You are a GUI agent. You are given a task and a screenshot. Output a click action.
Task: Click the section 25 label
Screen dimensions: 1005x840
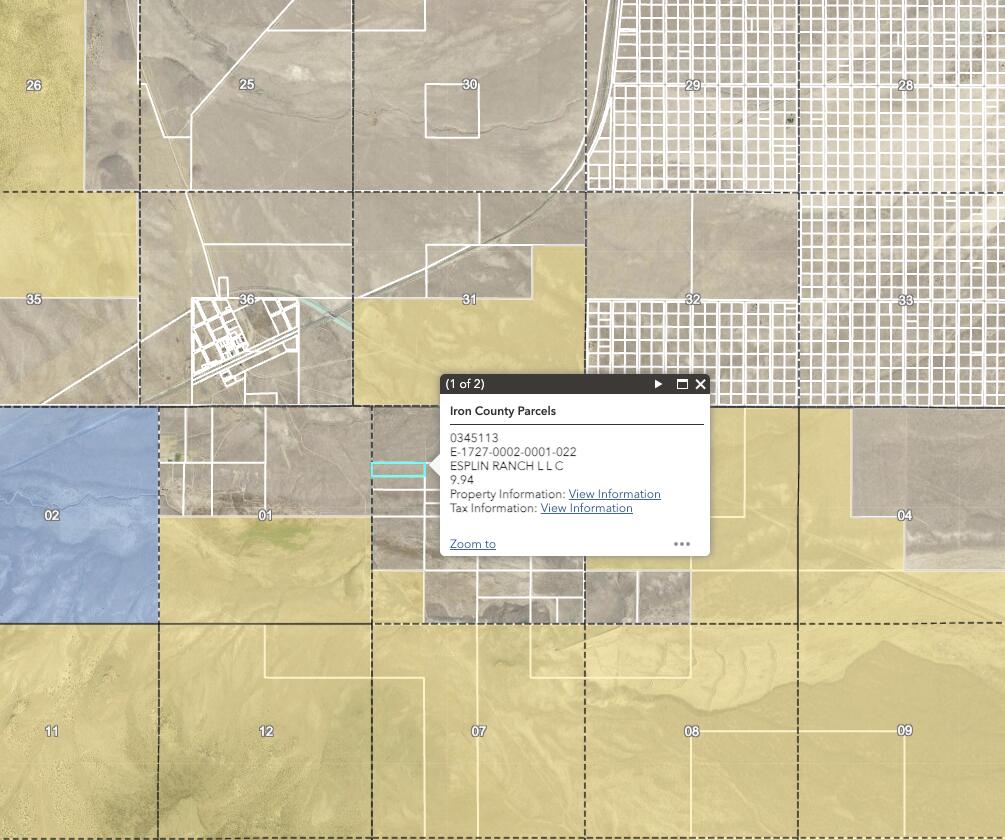[247, 85]
